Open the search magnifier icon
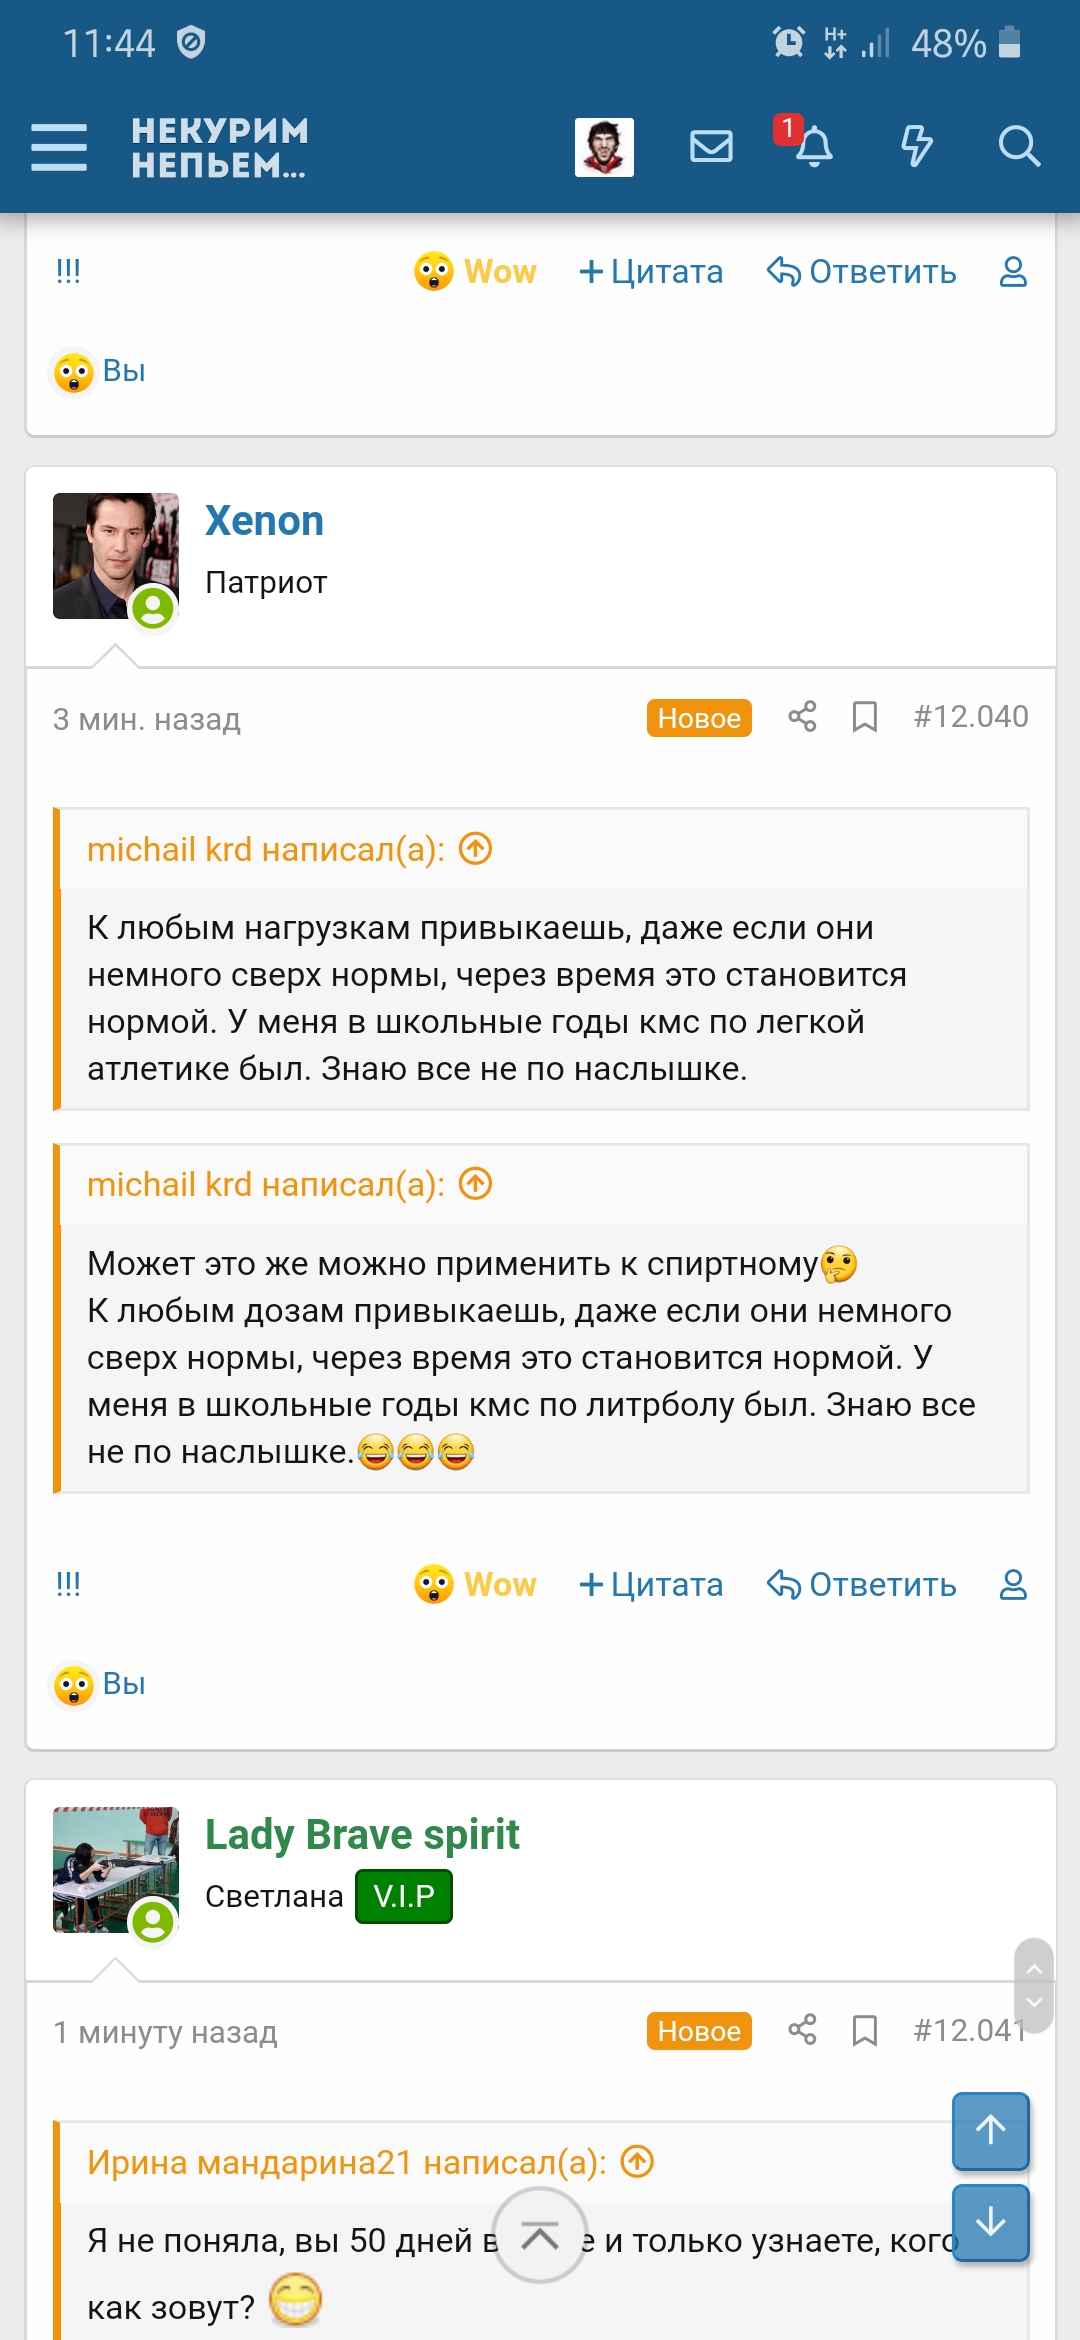 point(1018,147)
